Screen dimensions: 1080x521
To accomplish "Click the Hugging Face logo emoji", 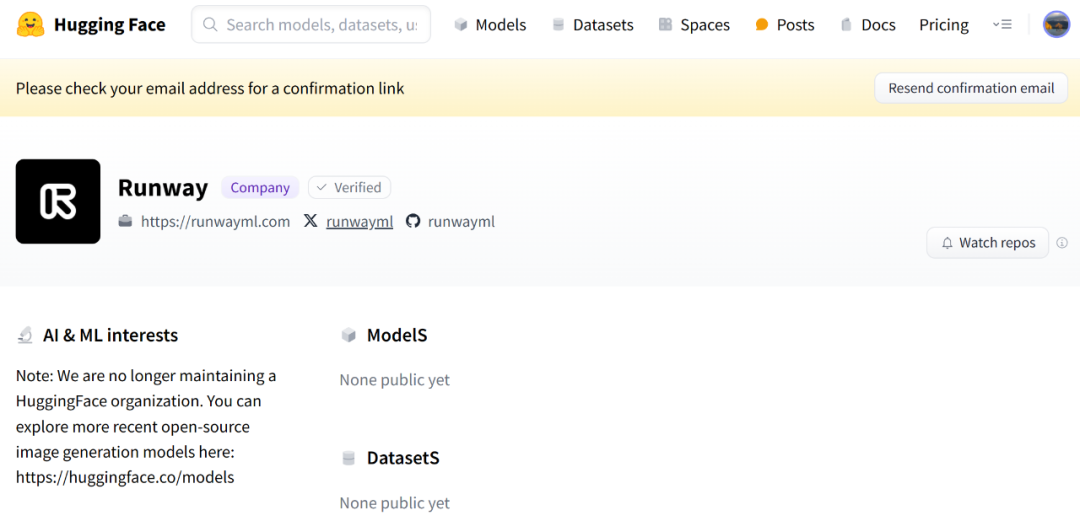I will [x=31, y=25].
